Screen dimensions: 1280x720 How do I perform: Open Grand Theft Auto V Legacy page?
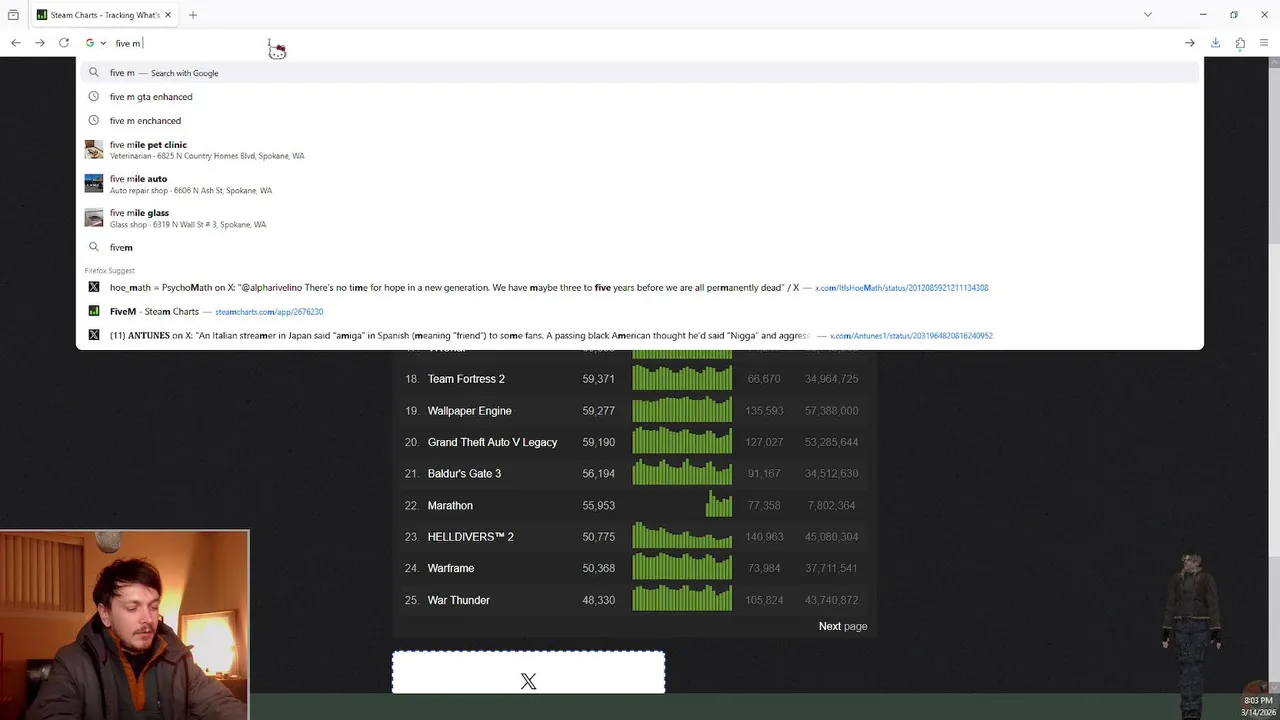pyautogui.click(x=492, y=442)
